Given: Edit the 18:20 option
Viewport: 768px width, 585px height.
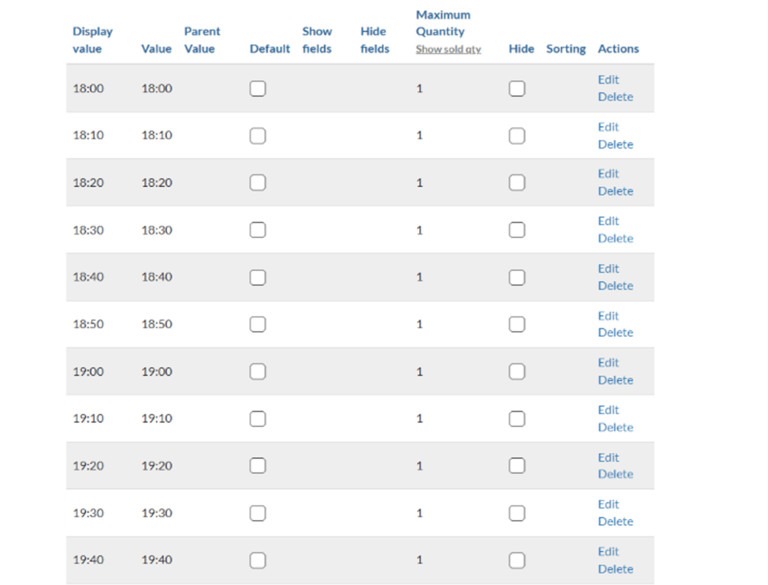Looking at the screenshot, I should click(608, 173).
